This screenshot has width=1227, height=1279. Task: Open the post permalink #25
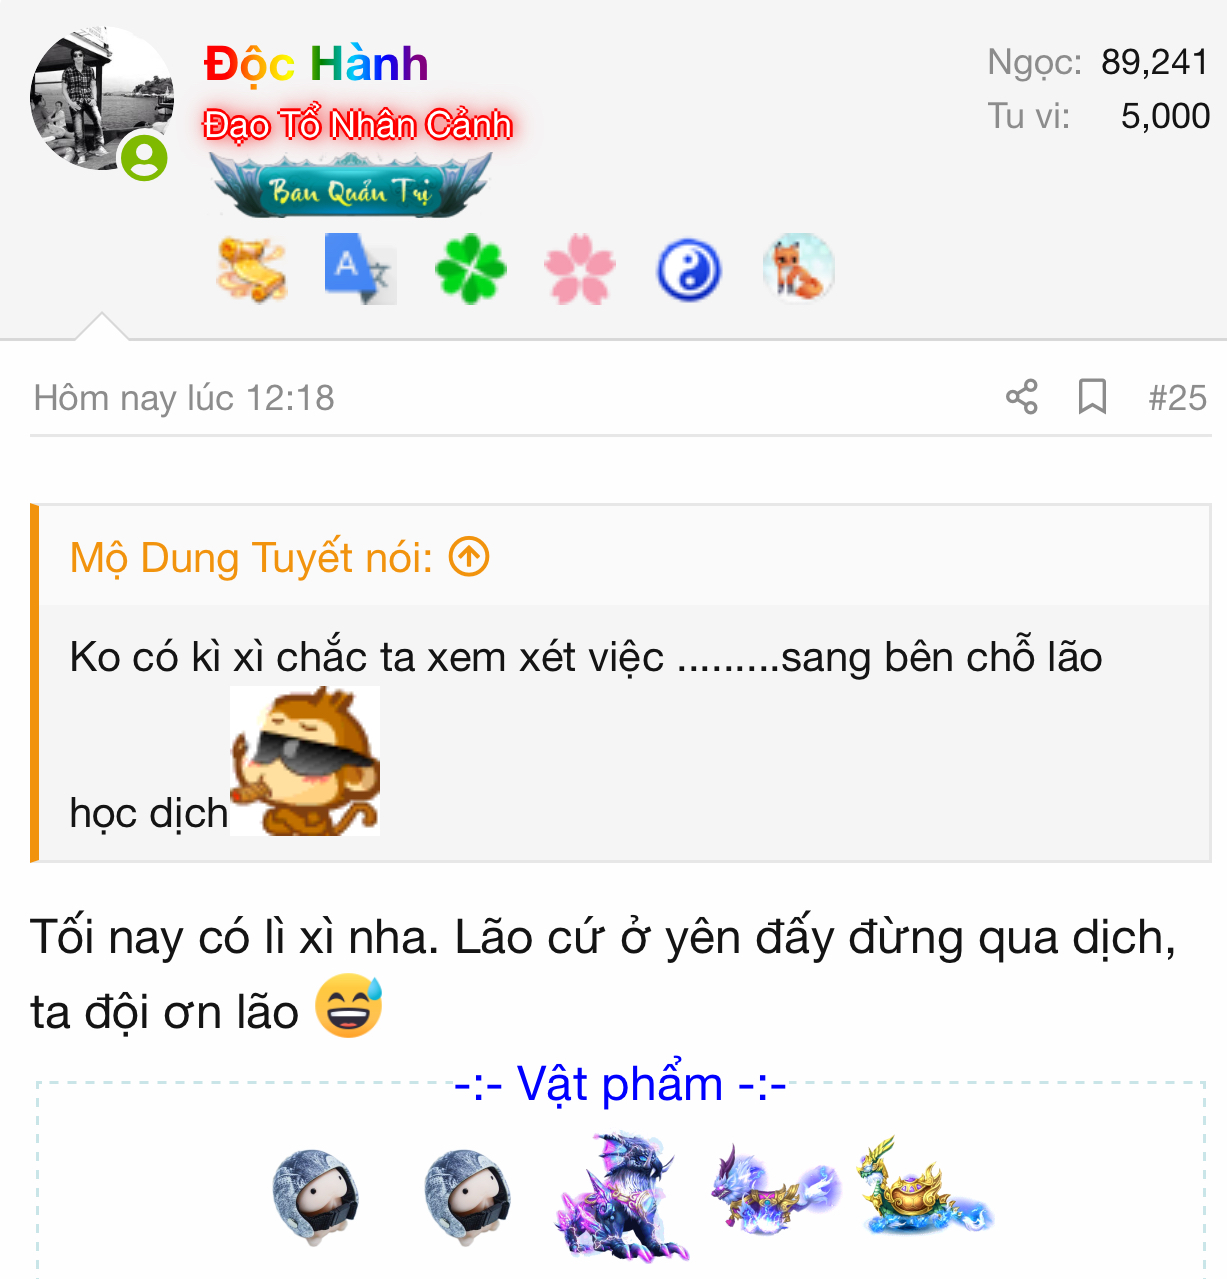tap(1177, 398)
